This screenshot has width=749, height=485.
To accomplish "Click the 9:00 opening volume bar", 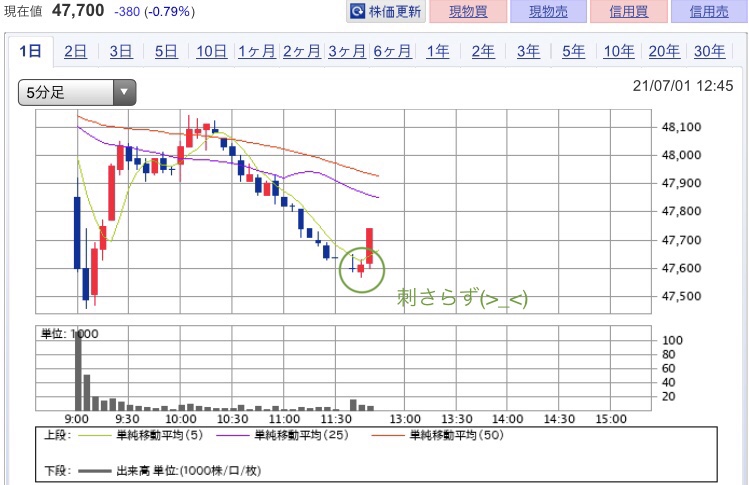I will (x=78, y=371).
